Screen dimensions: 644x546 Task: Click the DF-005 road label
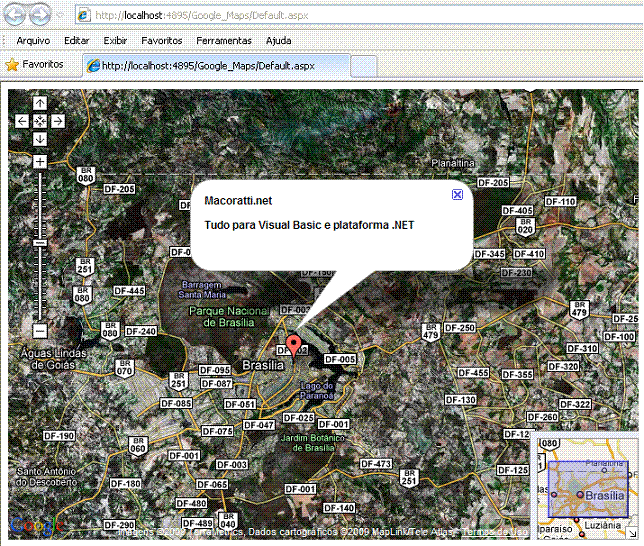(340, 359)
